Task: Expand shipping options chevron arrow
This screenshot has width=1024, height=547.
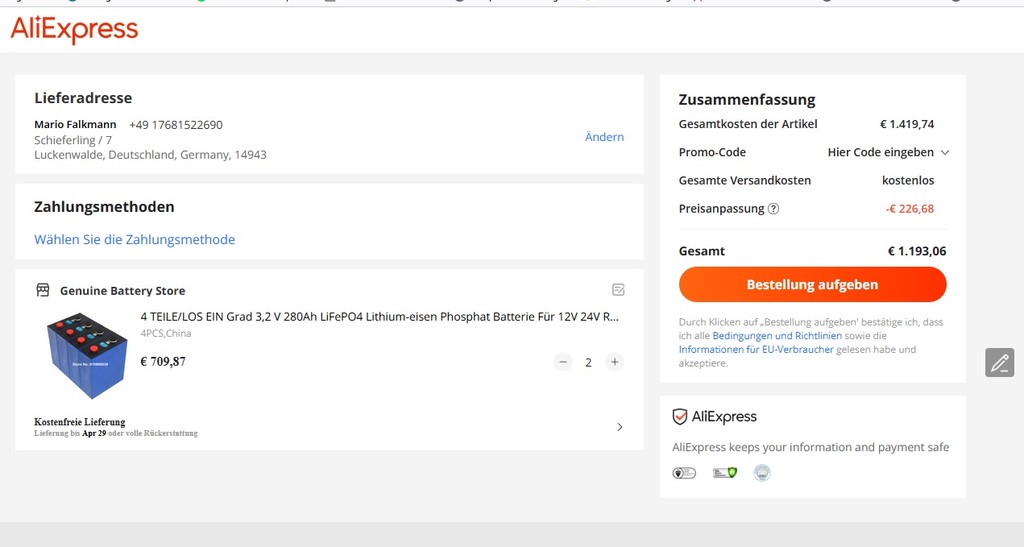Action: point(620,427)
